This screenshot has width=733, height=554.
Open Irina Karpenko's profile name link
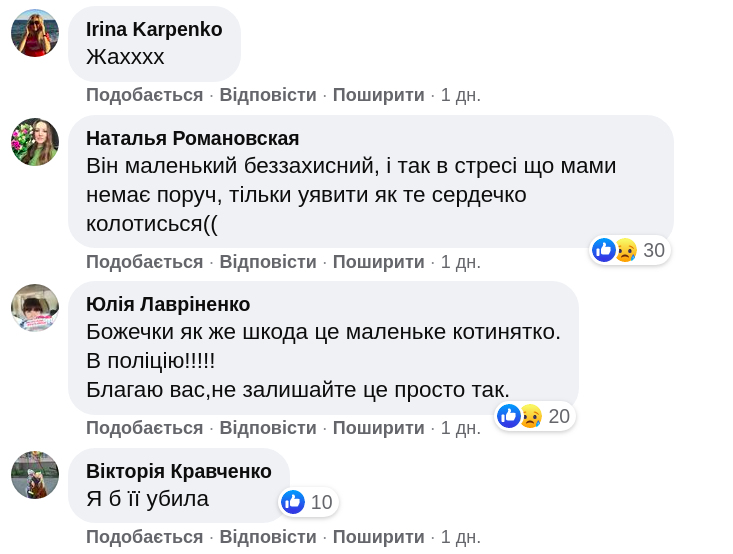click(x=154, y=29)
